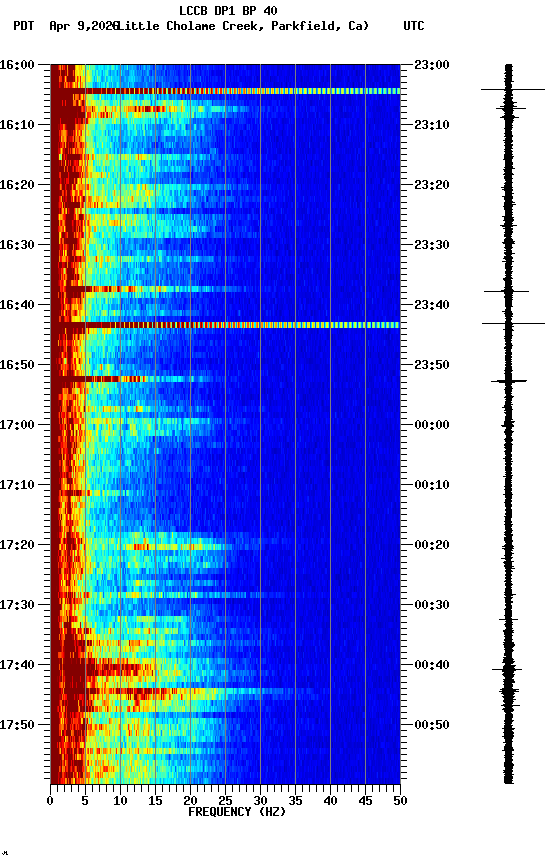This screenshot has width=552, height=864.
Task: Click the 15 Hz frequency axis label
Action: 155,801
